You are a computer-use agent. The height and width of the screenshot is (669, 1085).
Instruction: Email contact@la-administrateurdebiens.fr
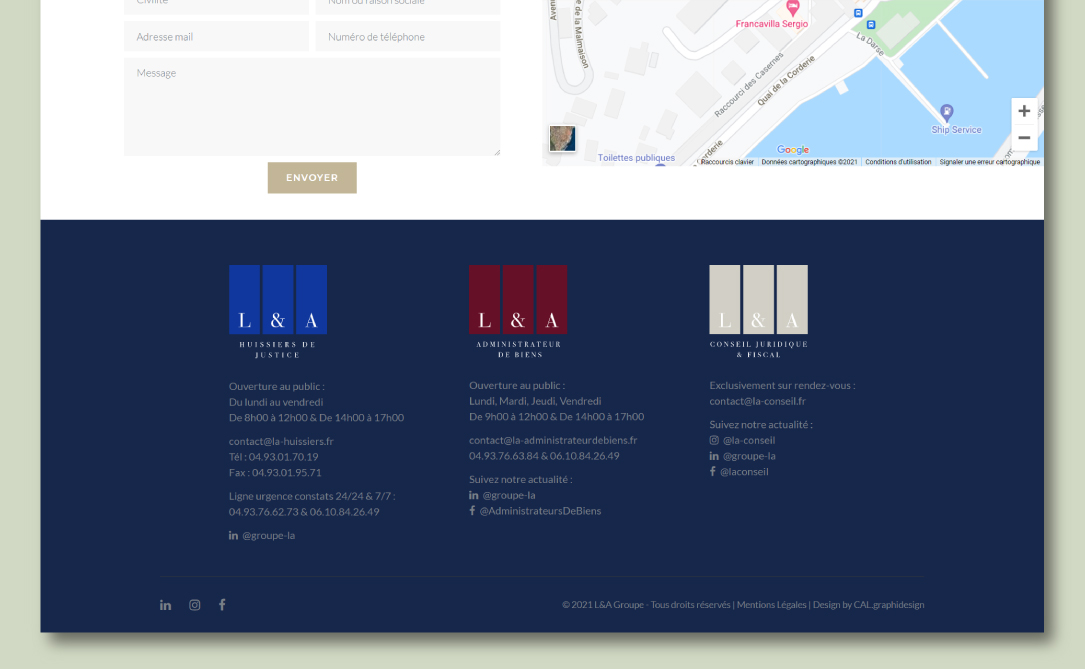(553, 440)
